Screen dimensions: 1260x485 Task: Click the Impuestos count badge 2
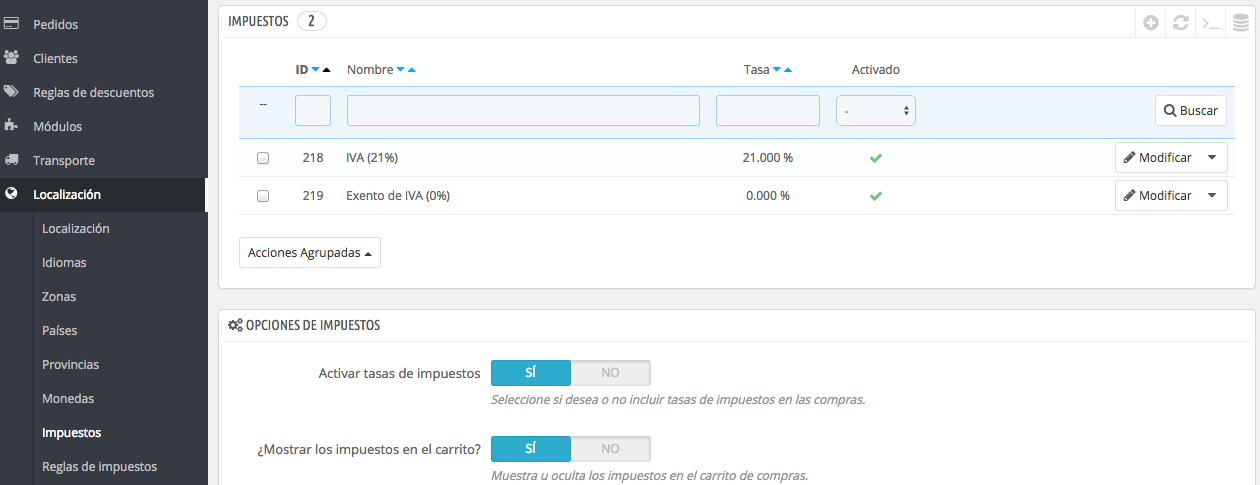pos(312,21)
